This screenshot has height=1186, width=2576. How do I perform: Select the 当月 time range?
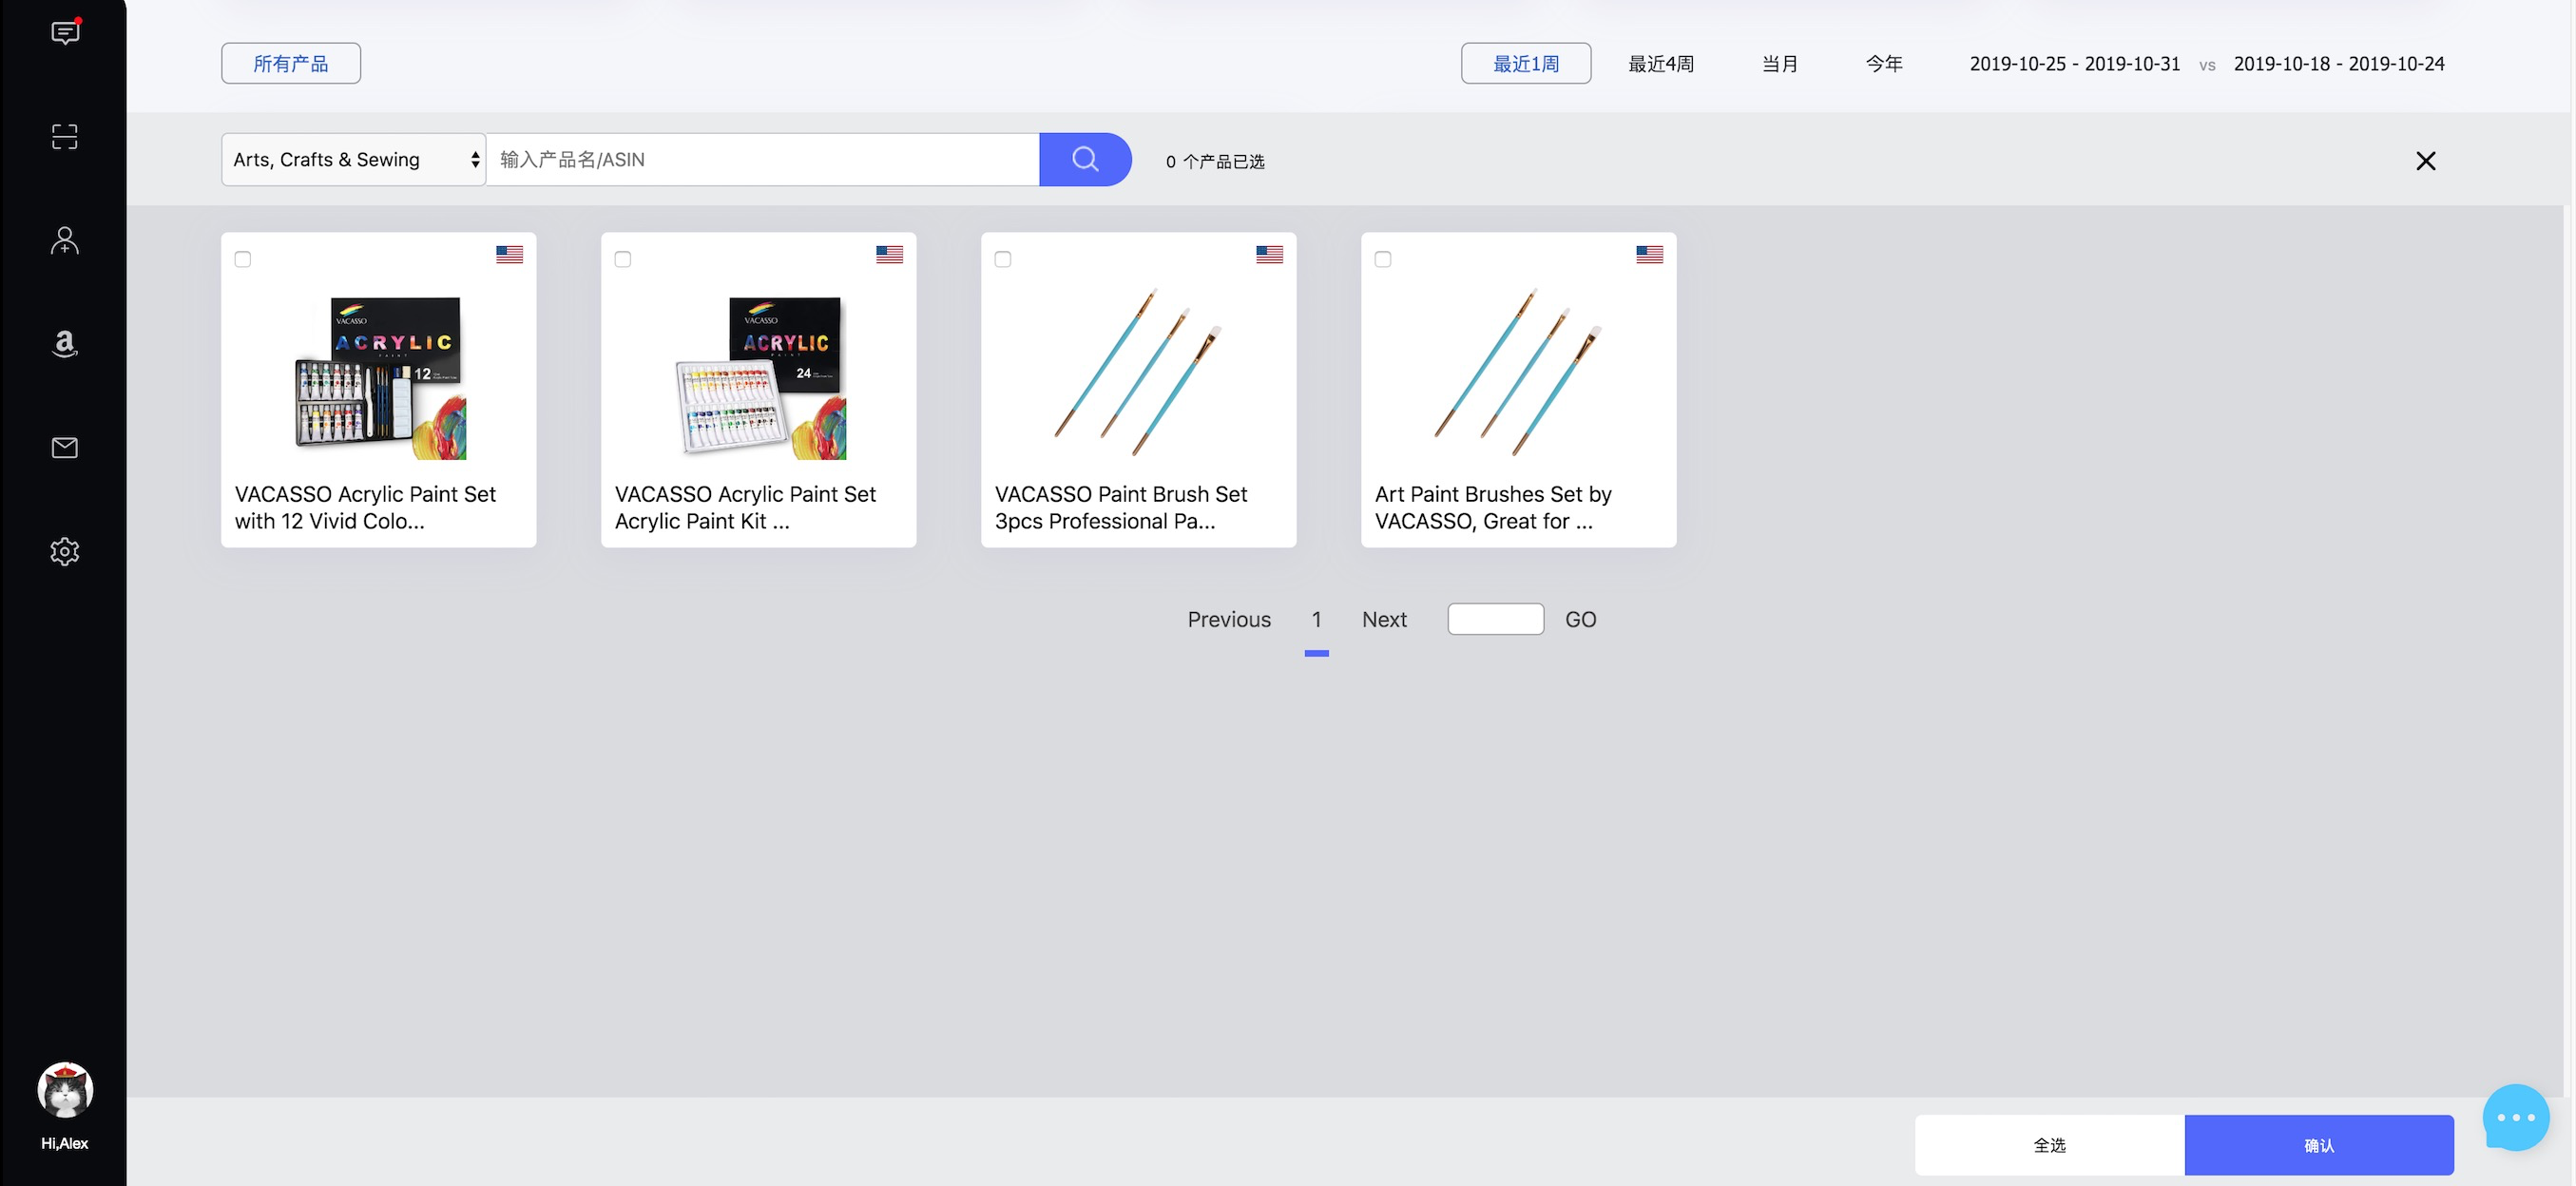click(1779, 63)
